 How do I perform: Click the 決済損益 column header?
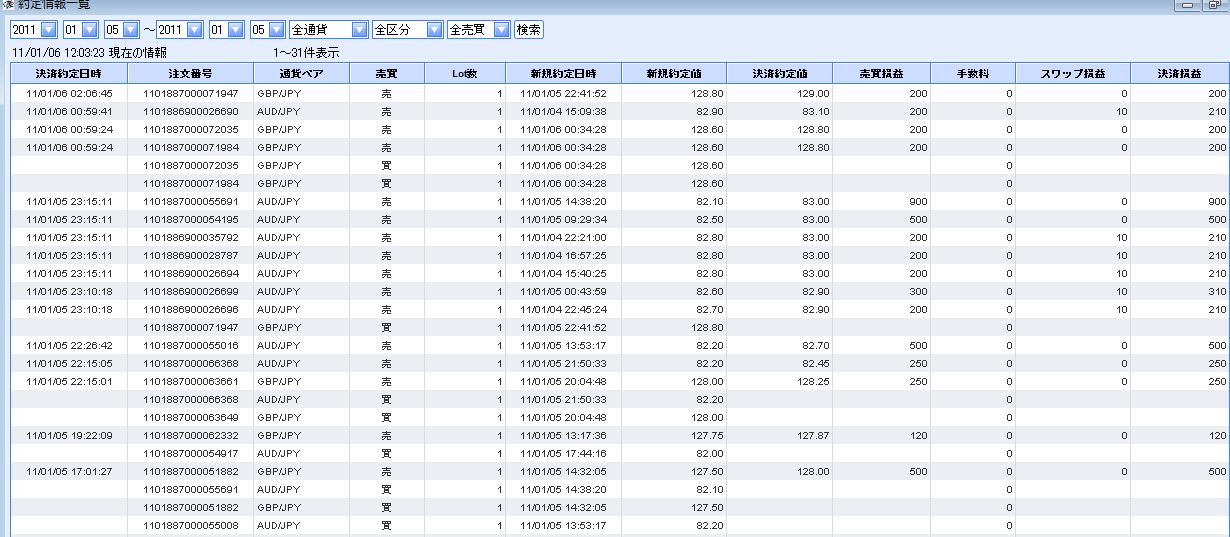tap(1180, 74)
